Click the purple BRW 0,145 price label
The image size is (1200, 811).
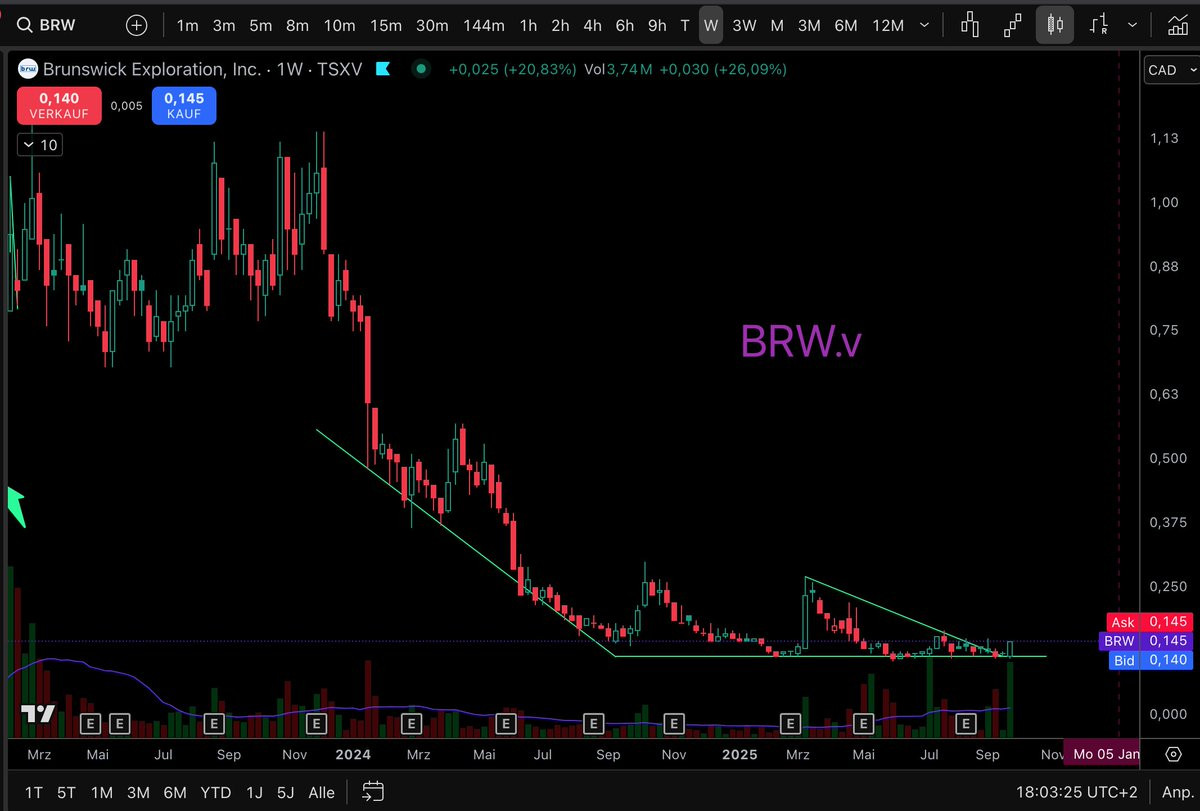[1145, 640]
